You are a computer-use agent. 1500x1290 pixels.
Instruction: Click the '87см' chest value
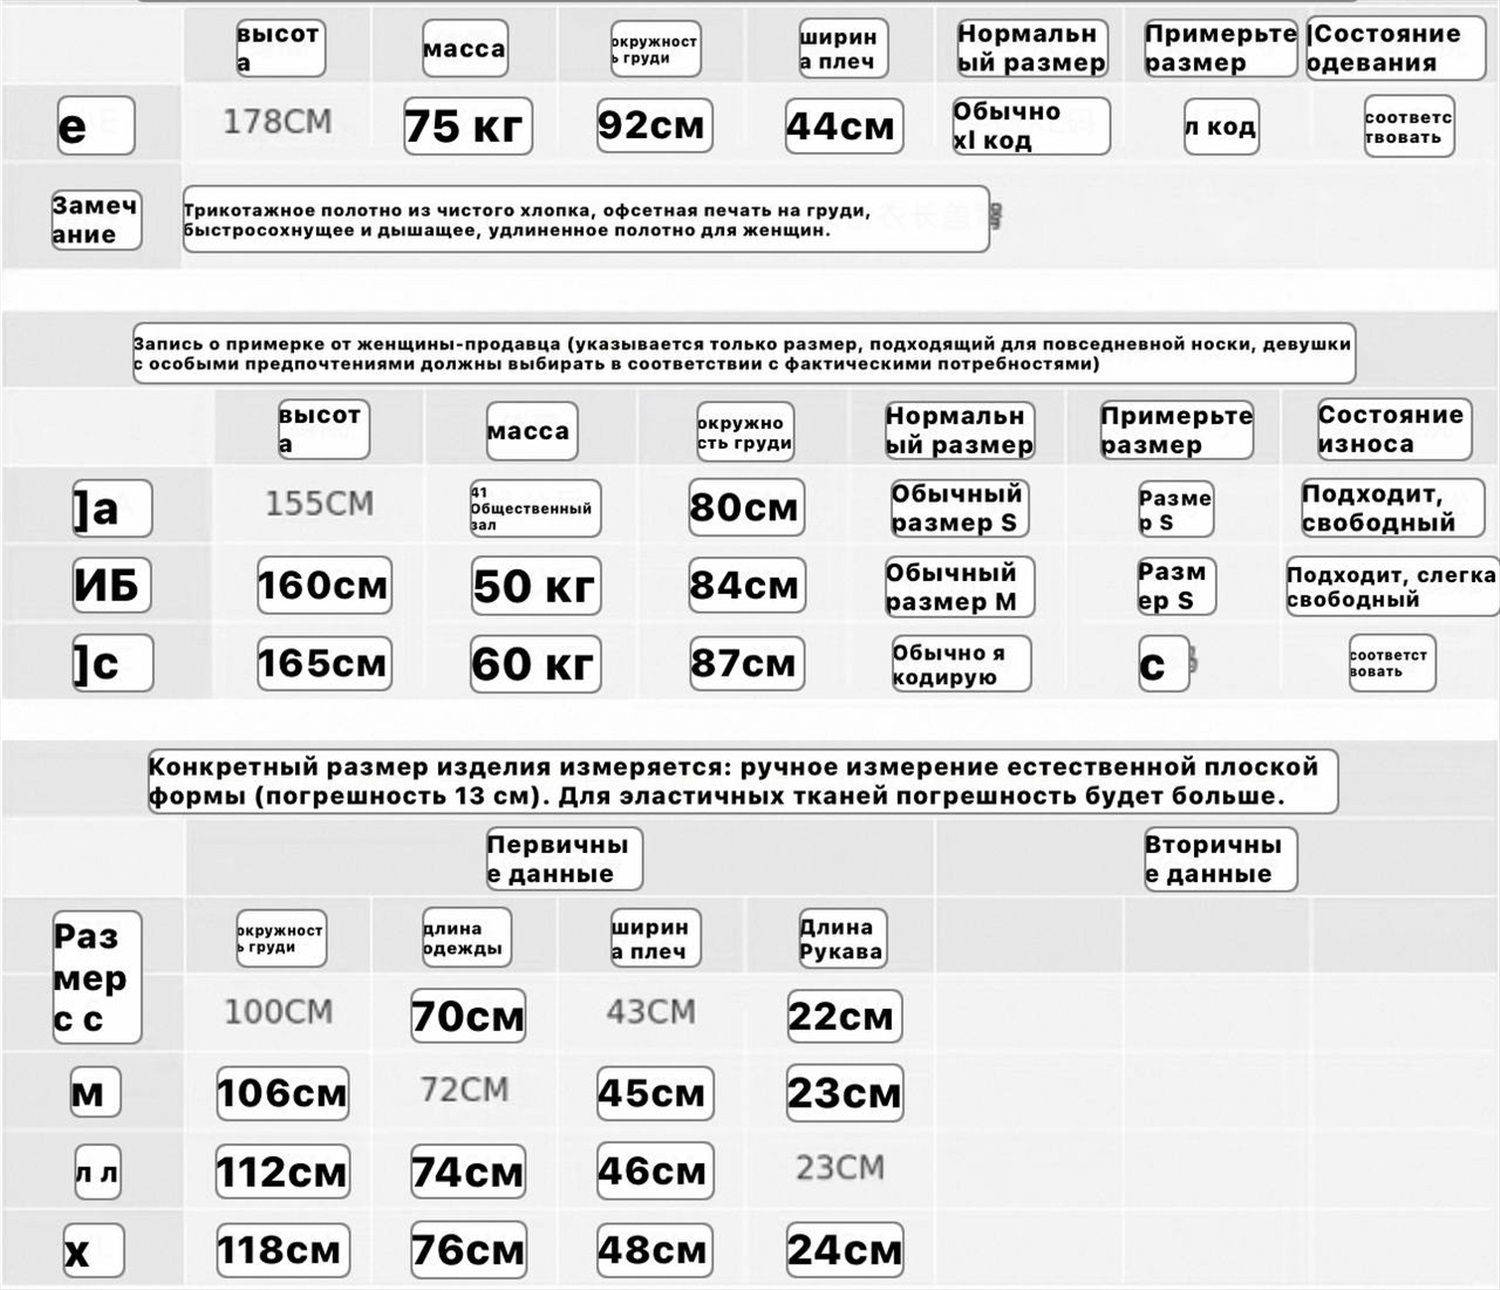[x=746, y=663]
